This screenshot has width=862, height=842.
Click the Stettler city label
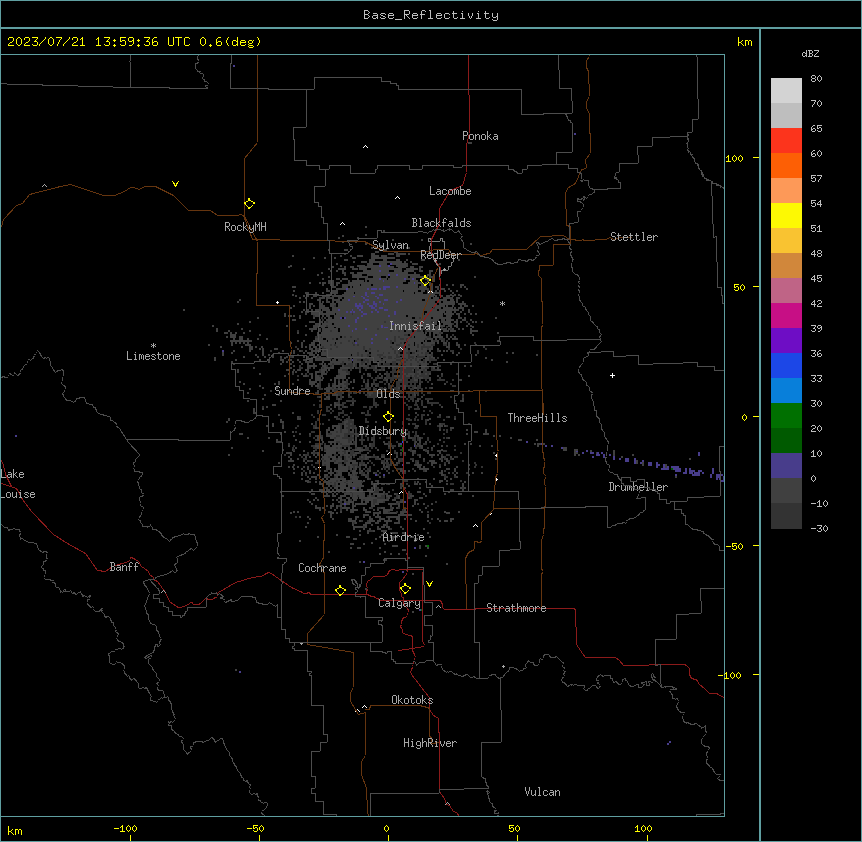coord(634,237)
